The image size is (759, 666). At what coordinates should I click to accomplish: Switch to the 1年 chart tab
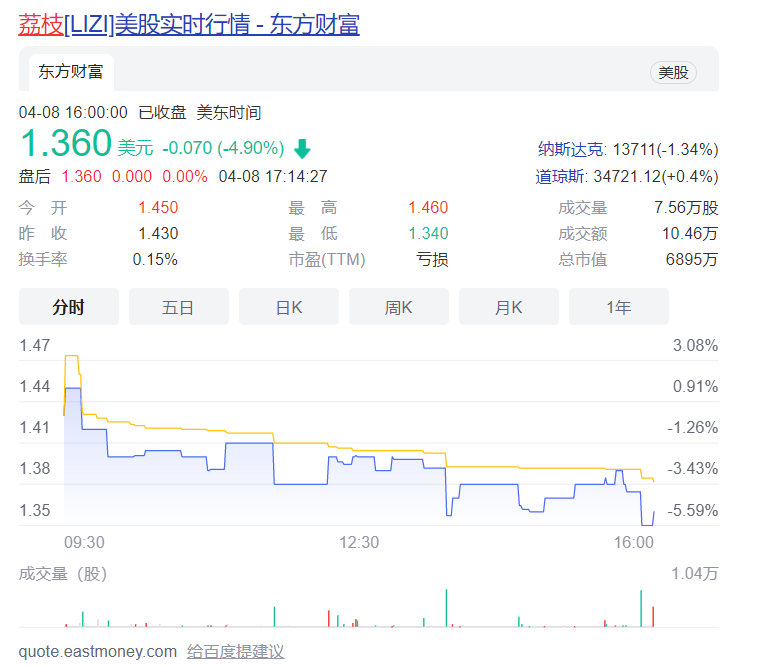click(619, 307)
